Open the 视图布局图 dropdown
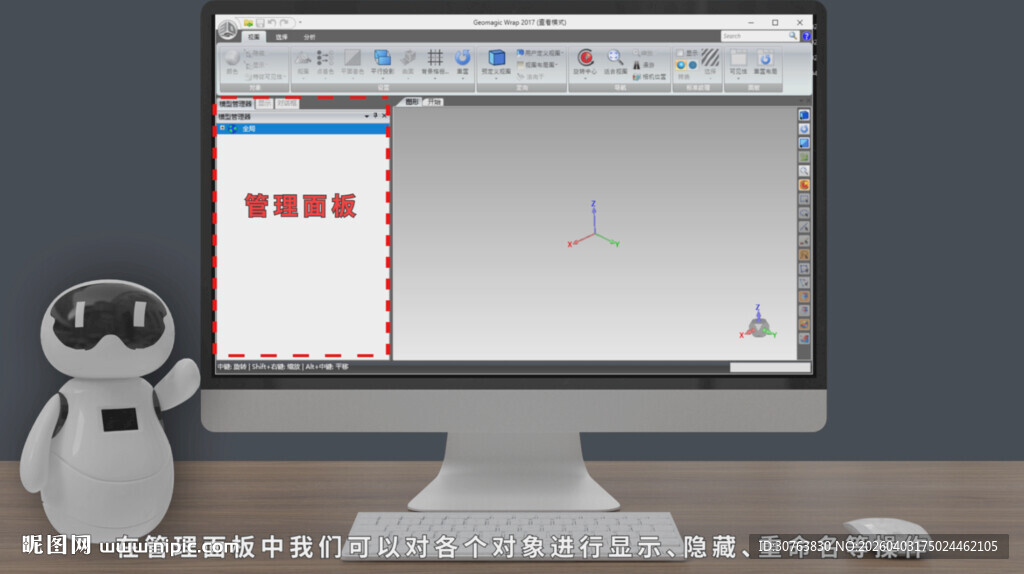Viewport: 1024px width, 574px height. pos(557,65)
